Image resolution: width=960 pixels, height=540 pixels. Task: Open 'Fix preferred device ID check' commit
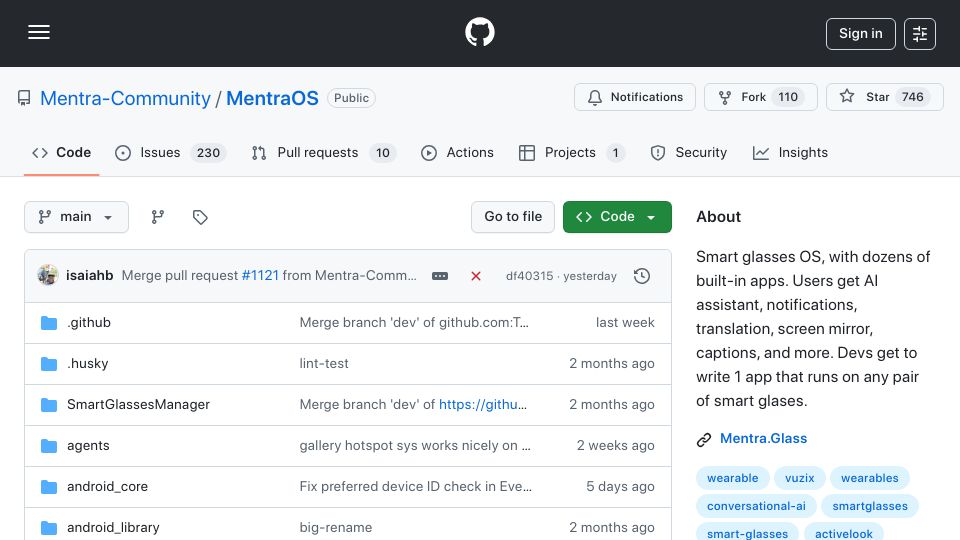click(x=415, y=487)
